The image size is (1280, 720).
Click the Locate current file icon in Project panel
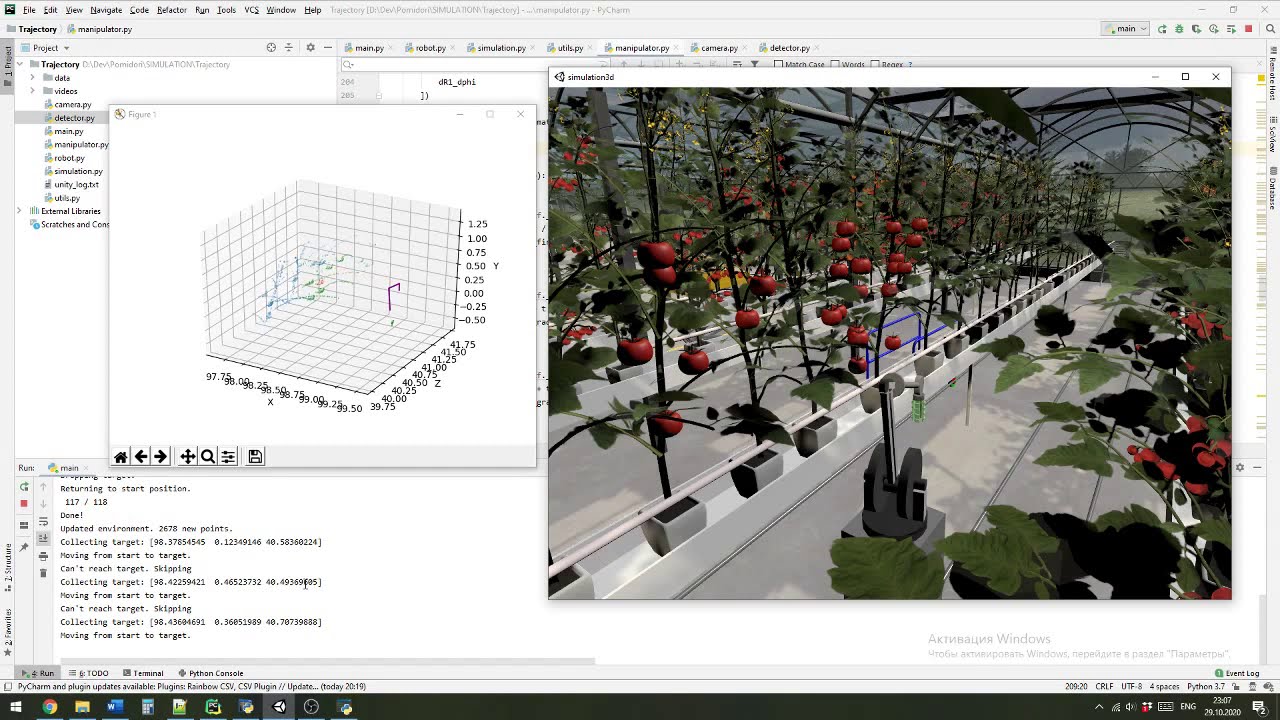click(x=271, y=47)
